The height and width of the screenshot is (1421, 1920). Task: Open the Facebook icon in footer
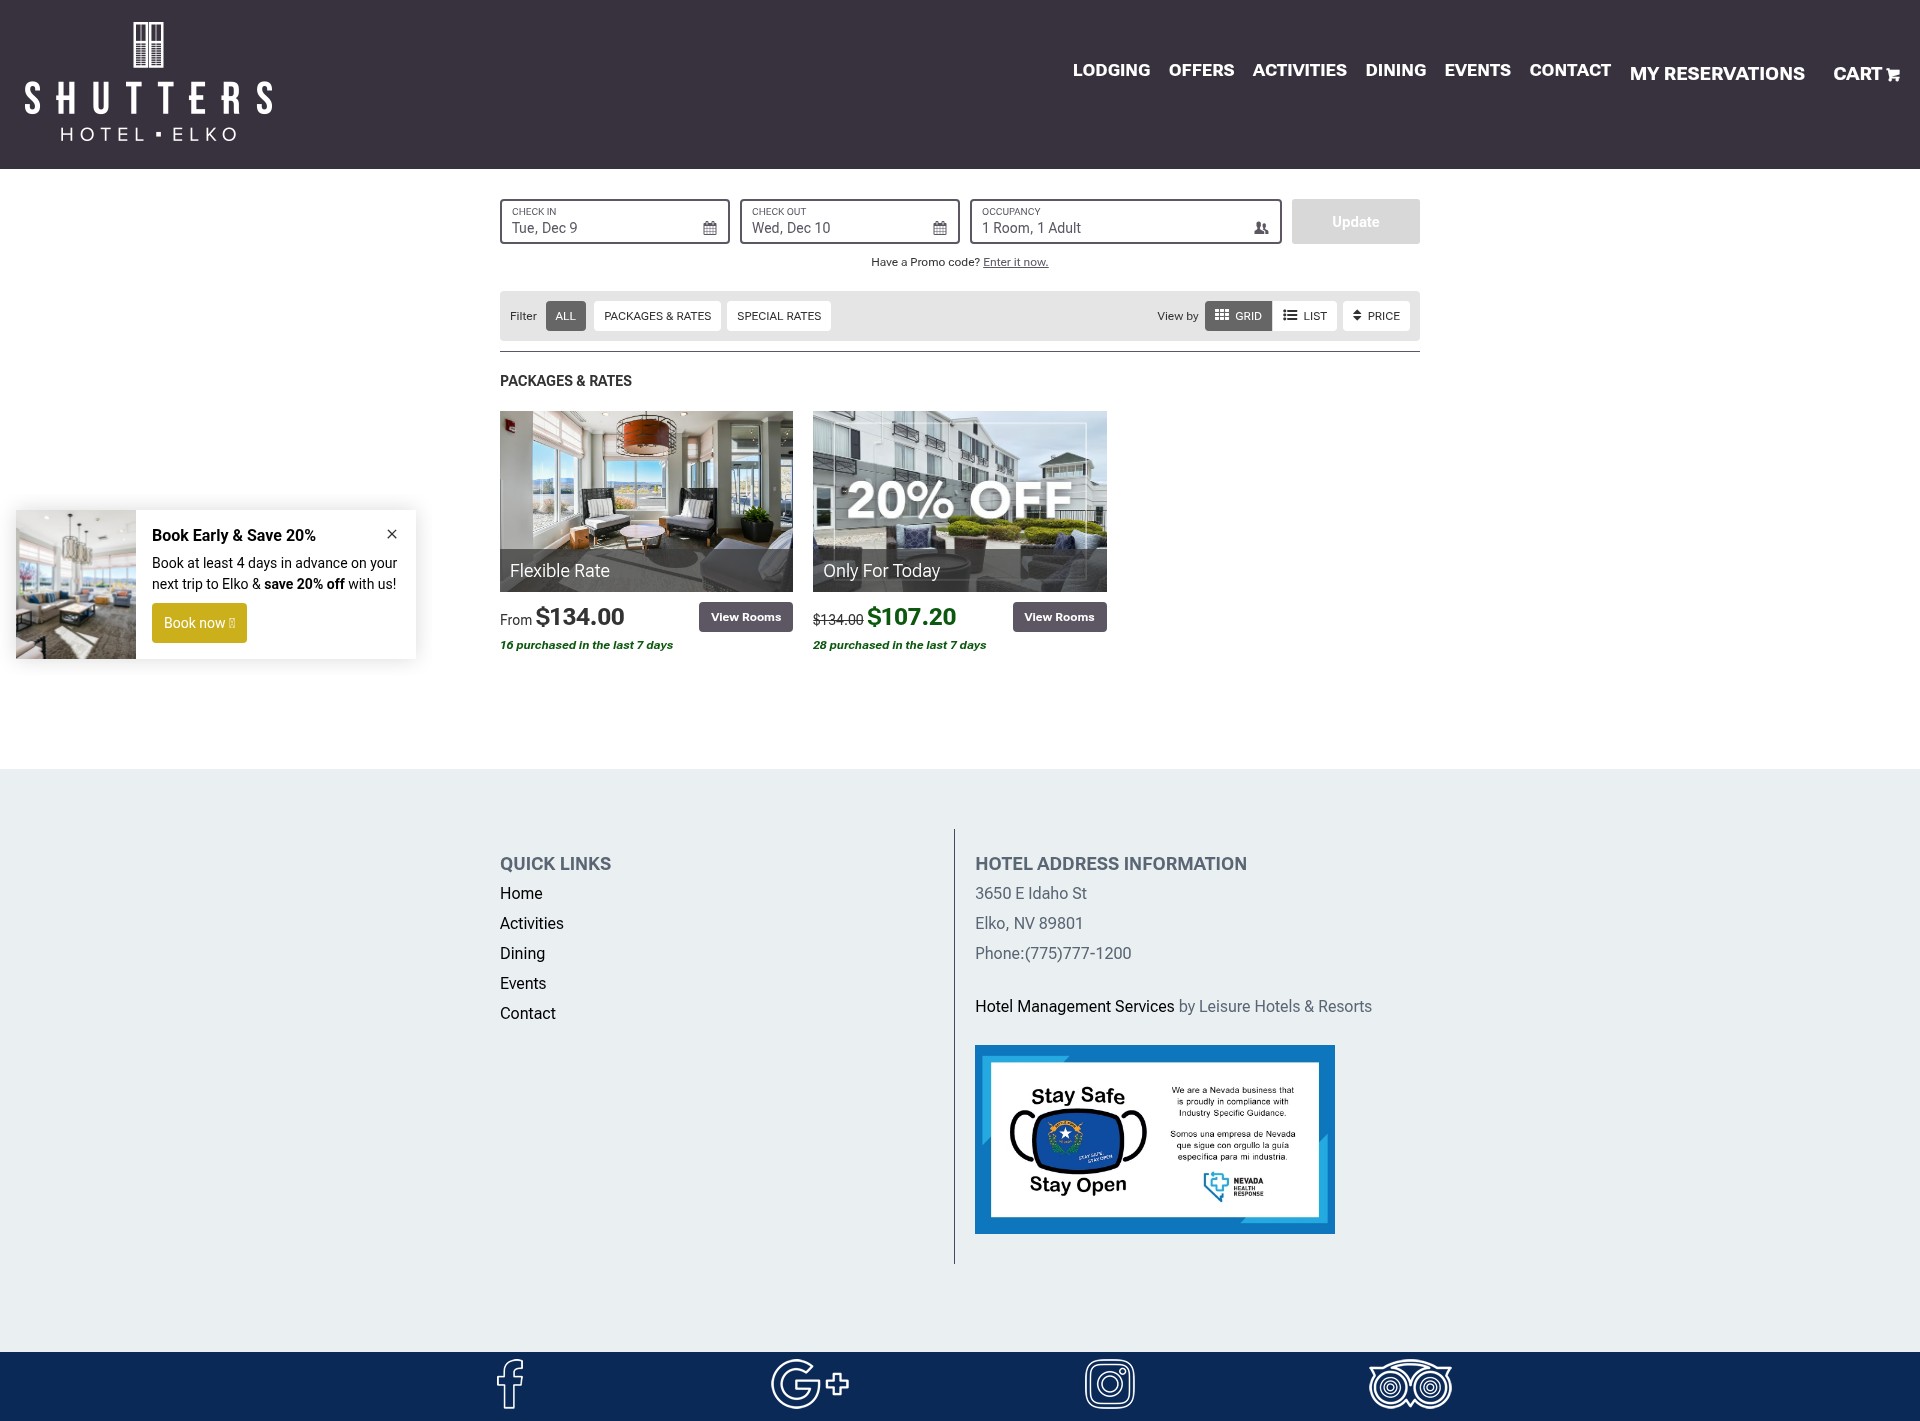pos(510,1384)
